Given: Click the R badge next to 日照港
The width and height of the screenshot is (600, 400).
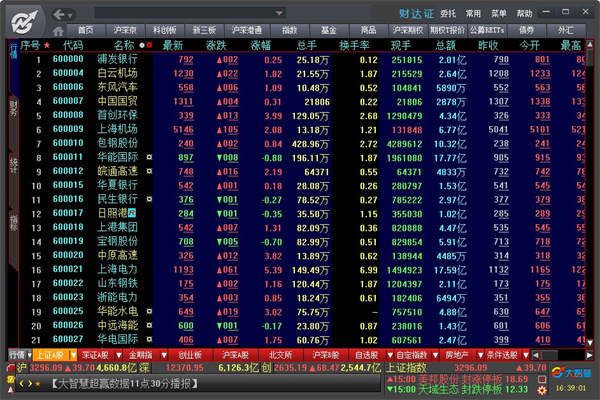Looking at the screenshot, I should point(132,212).
